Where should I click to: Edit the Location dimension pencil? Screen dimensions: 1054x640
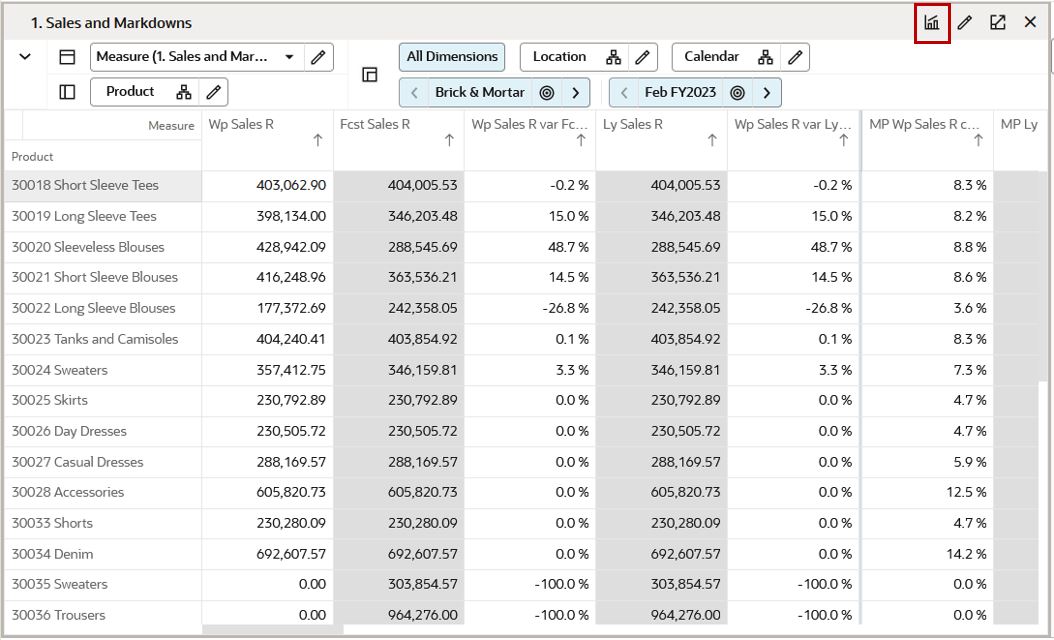click(643, 57)
